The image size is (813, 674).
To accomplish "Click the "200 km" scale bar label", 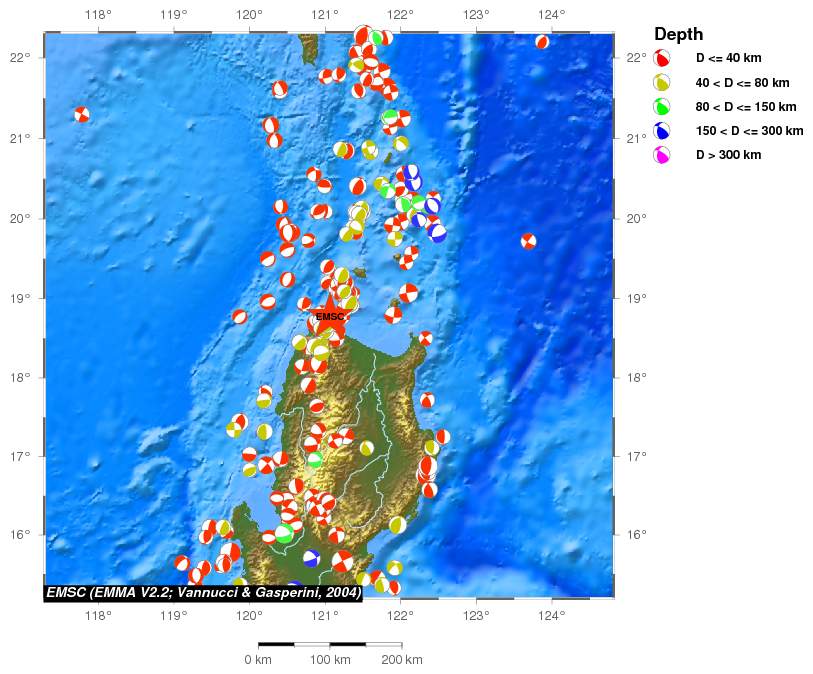I will point(401,660).
